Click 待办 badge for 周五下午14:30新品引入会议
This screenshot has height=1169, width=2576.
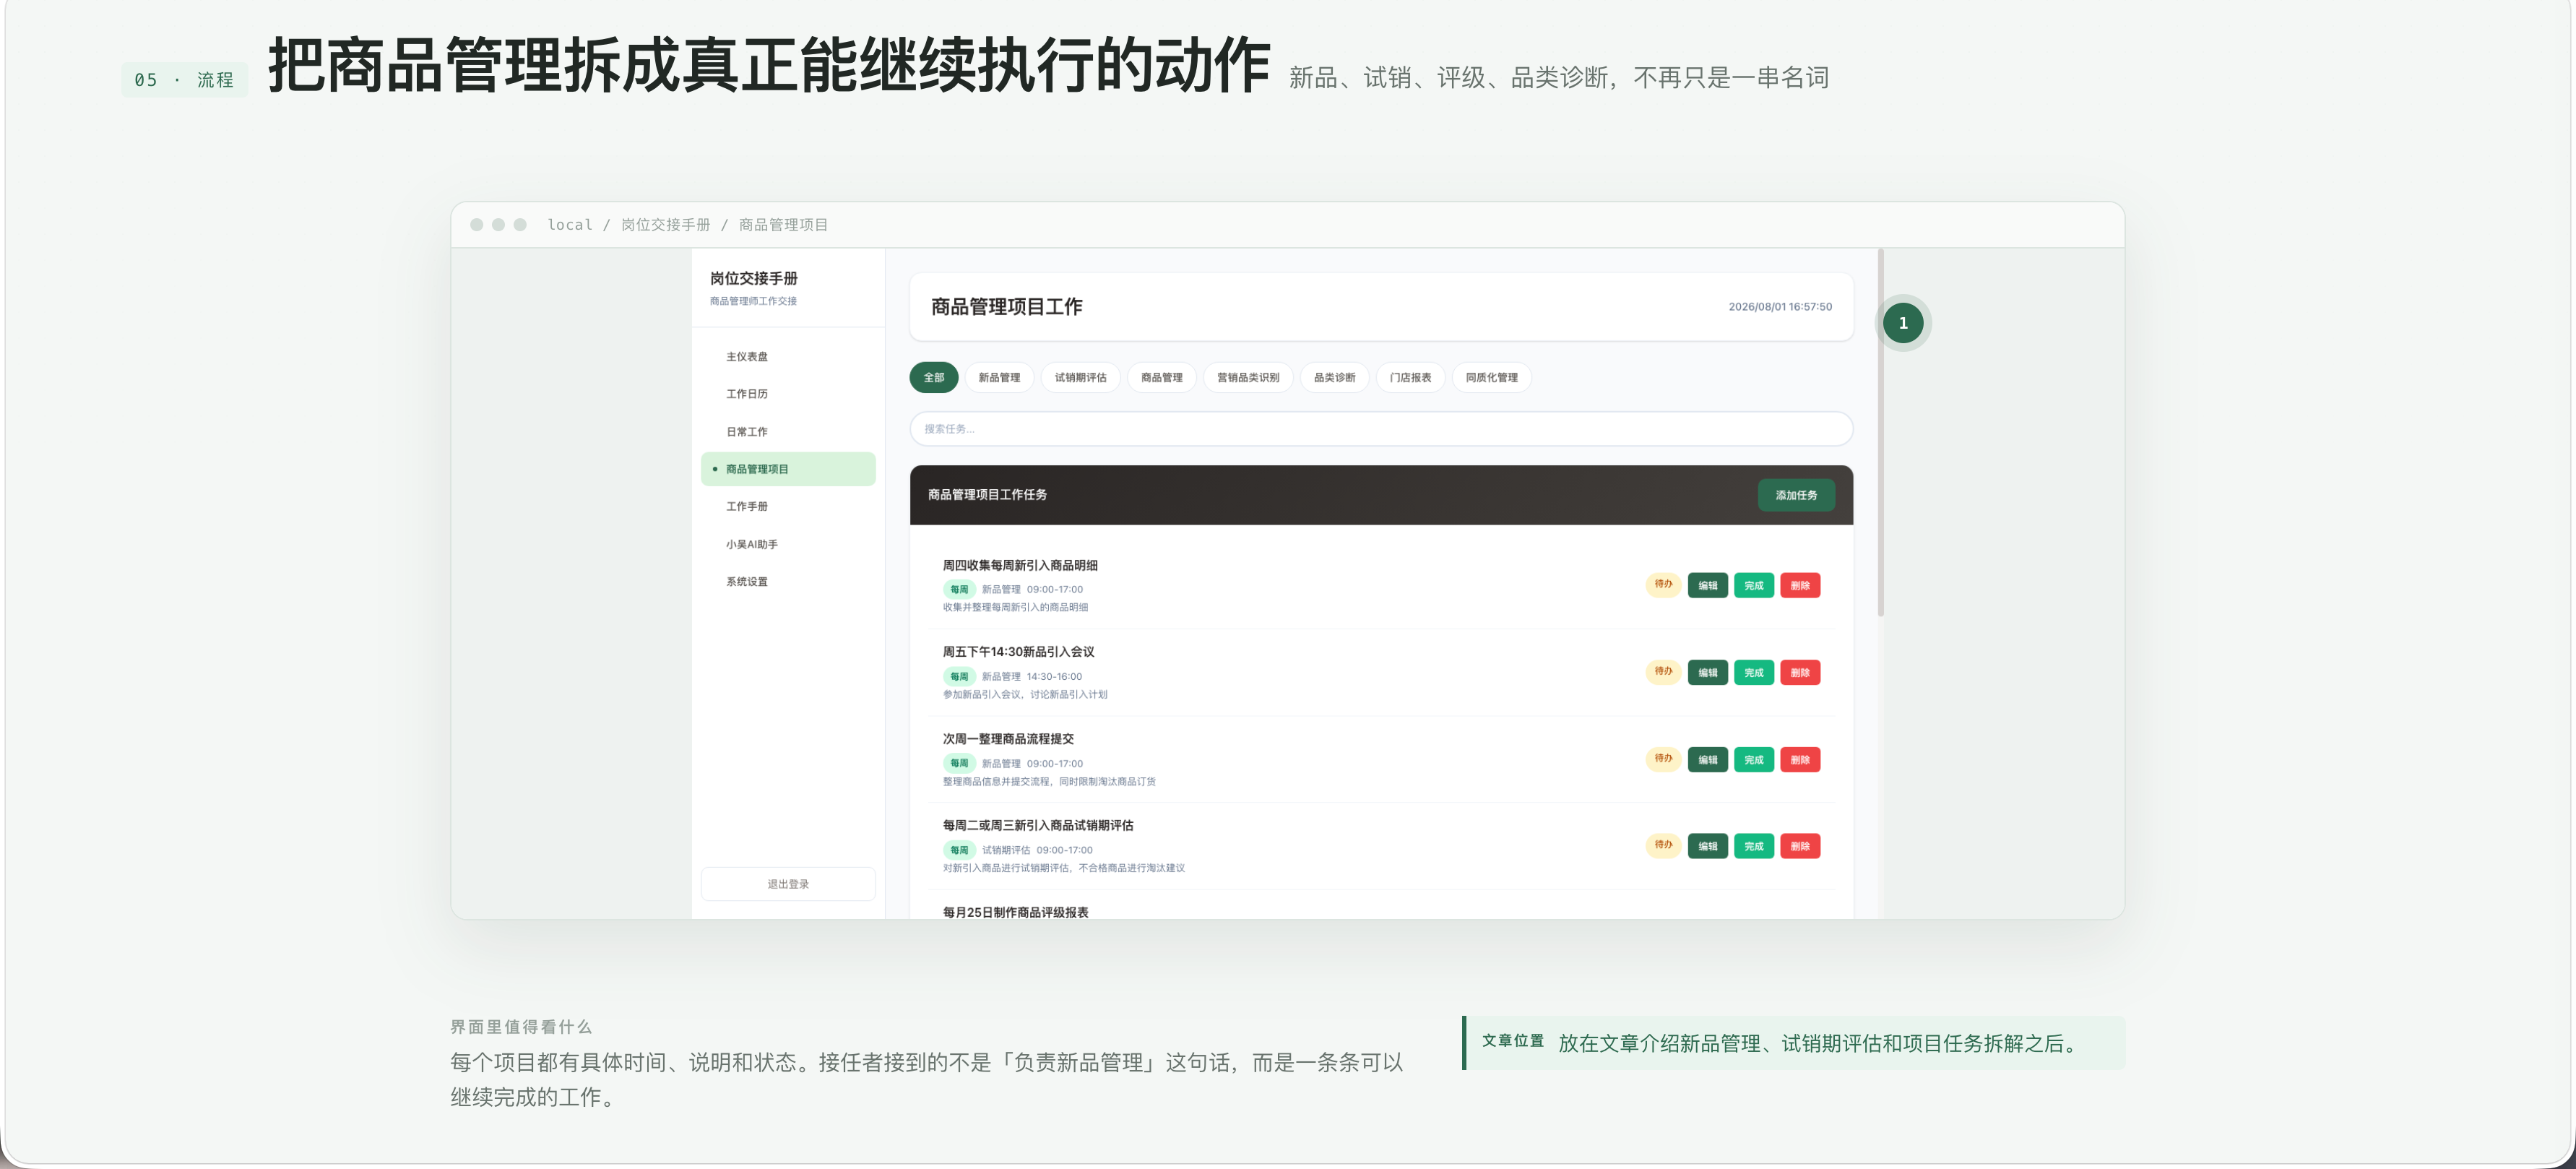pos(1662,672)
